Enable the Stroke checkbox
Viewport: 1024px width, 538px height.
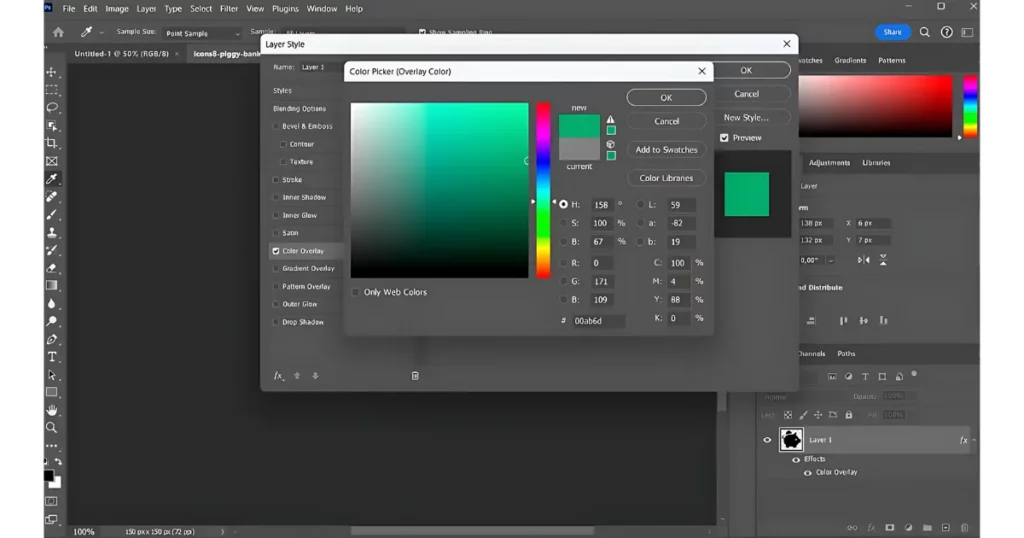[x=276, y=180]
